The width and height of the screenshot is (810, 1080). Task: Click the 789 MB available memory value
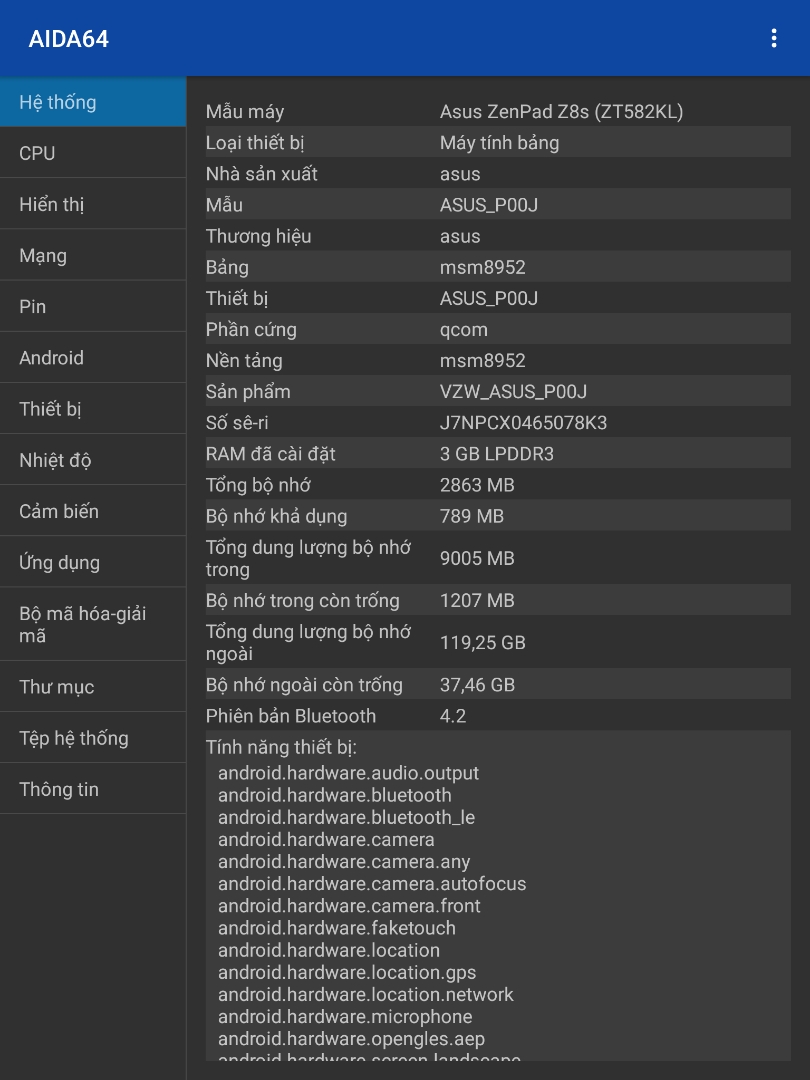[472, 516]
